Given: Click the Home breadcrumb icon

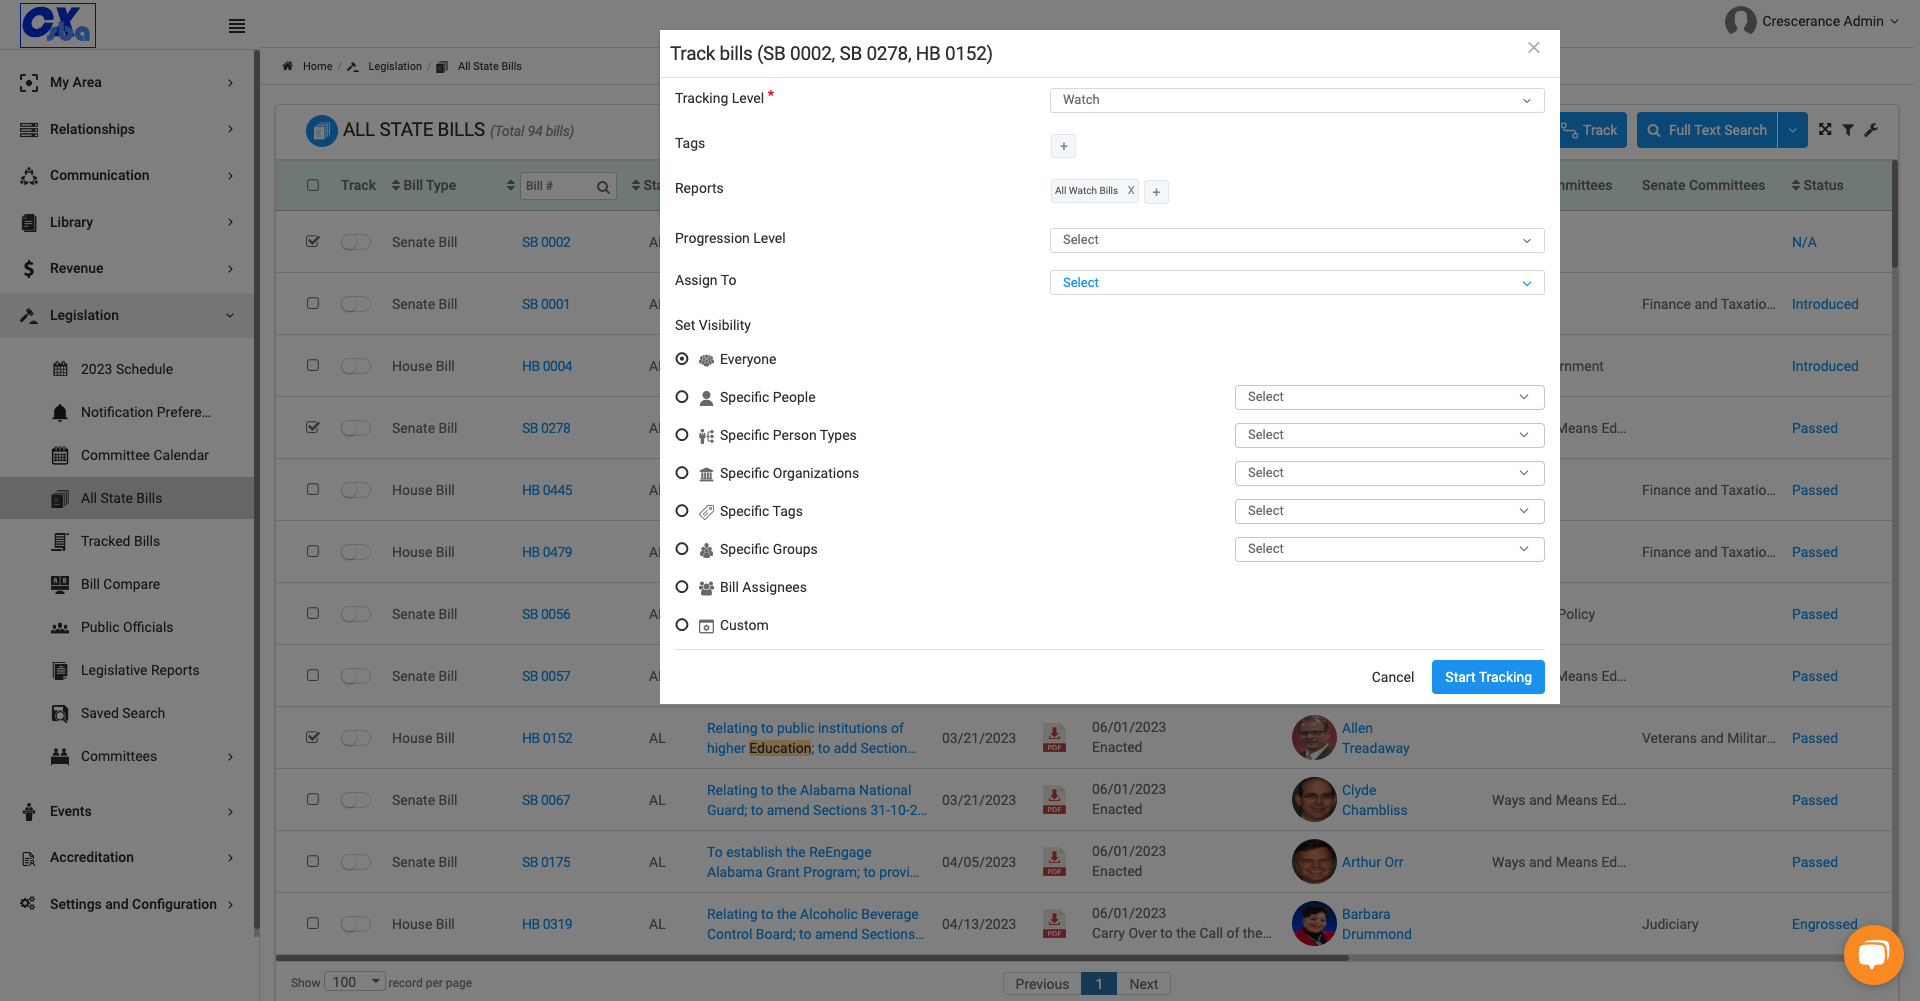Looking at the screenshot, I should tap(287, 66).
